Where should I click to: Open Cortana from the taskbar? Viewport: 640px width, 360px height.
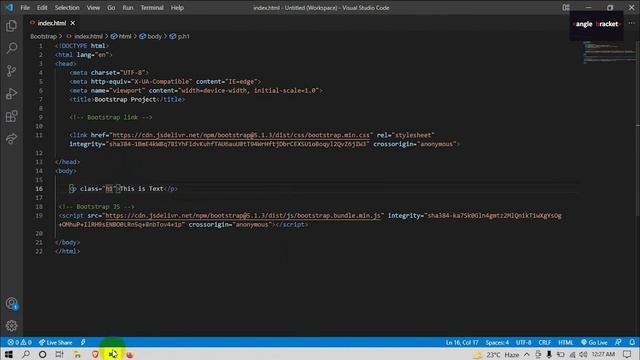pos(42,354)
